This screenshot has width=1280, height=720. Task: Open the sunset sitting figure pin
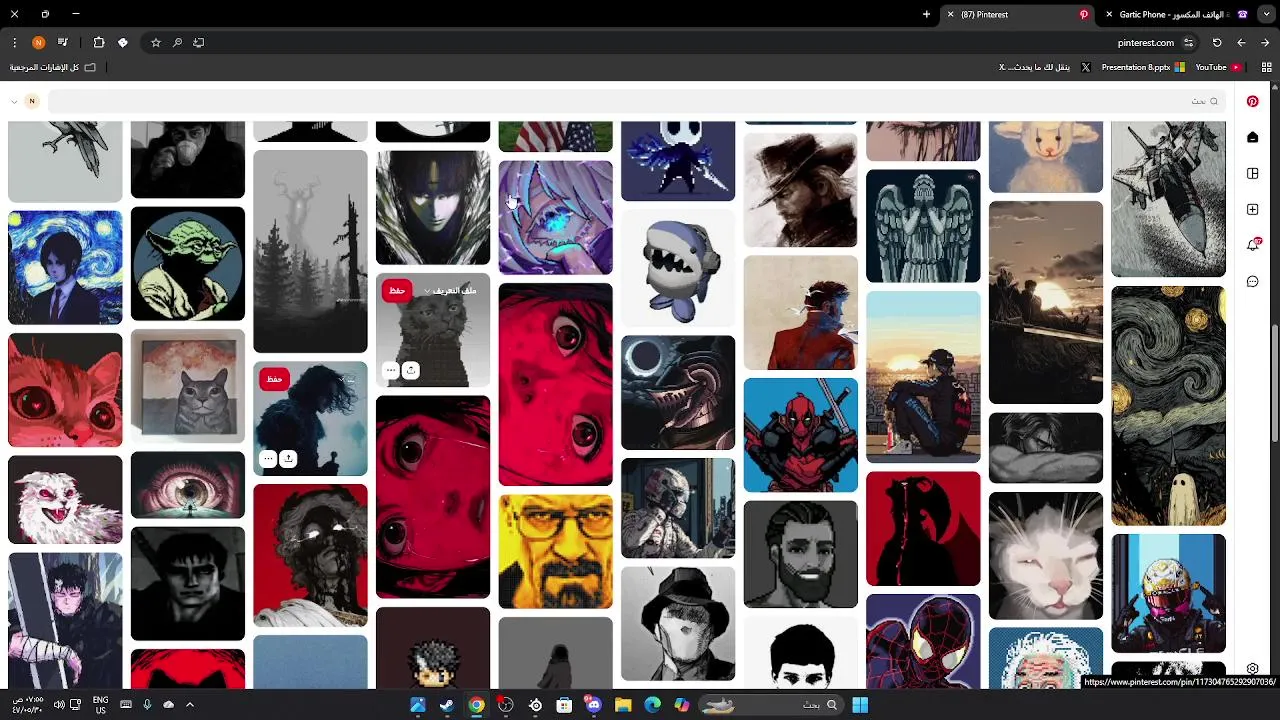coord(923,377)
